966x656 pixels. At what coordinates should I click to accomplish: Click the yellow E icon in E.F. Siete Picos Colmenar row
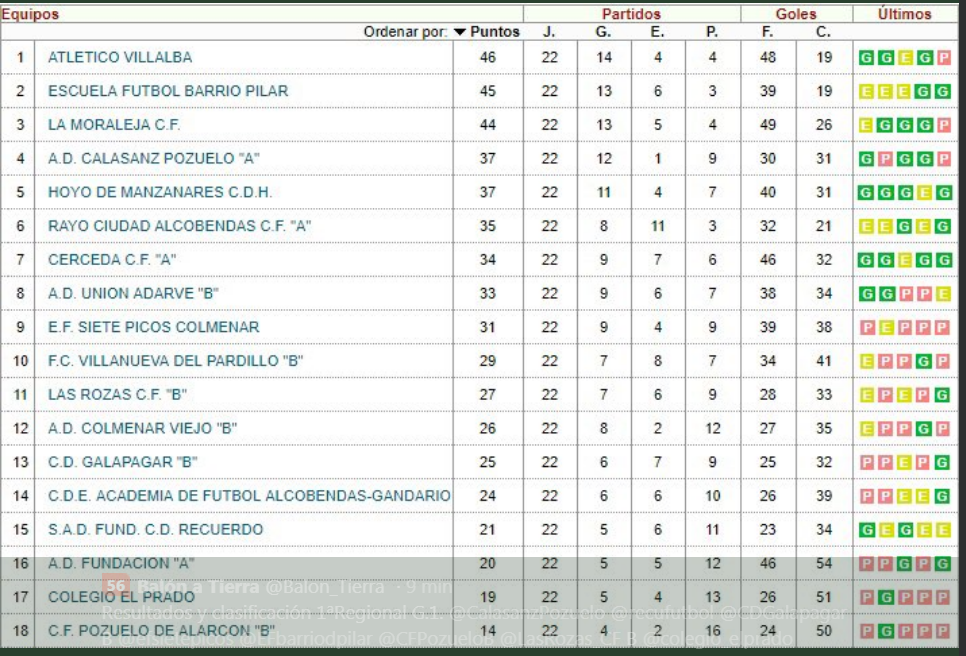885,328
